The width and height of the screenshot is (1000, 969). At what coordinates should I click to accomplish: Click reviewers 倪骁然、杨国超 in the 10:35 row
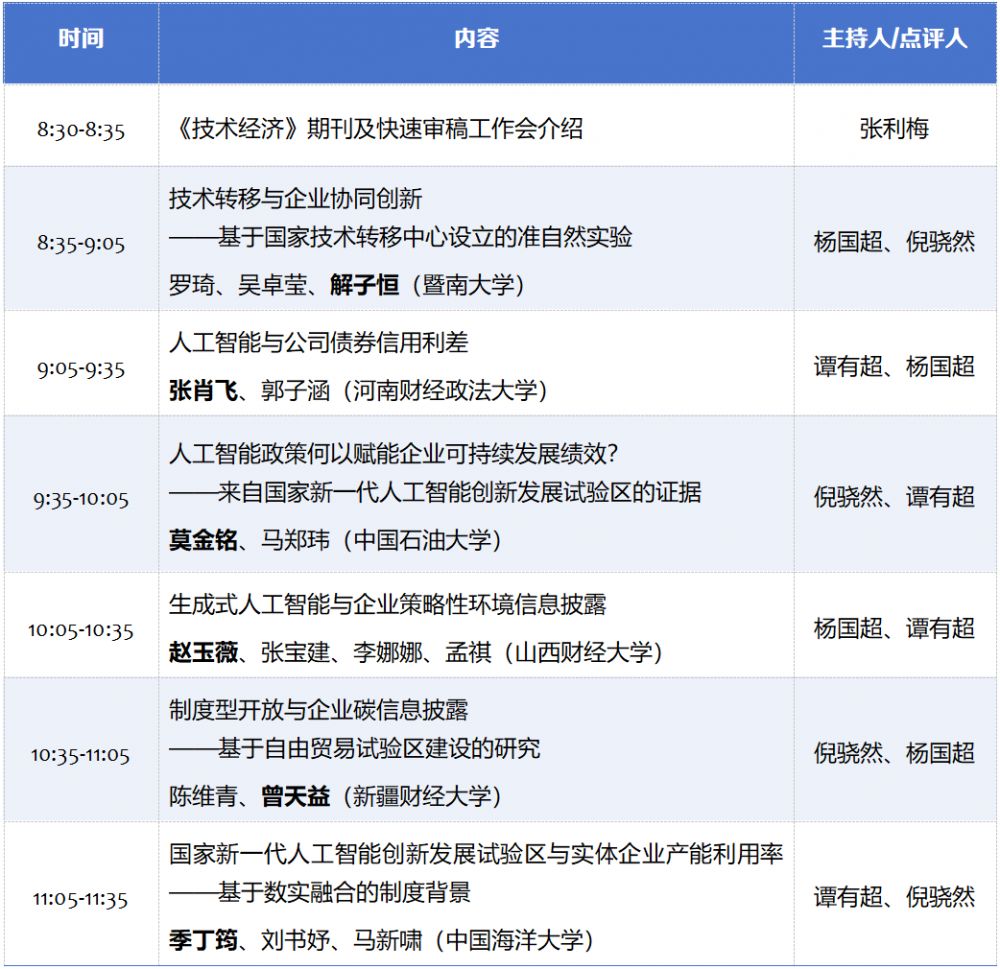coord(894,753)
